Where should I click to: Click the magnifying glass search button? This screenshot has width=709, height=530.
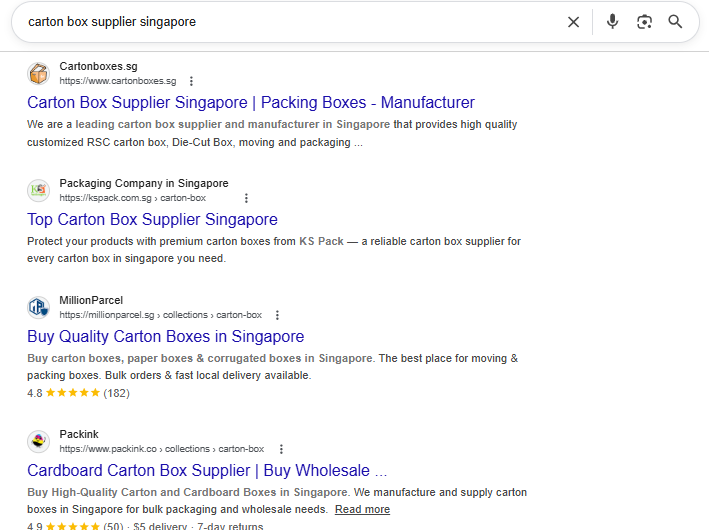675,21
